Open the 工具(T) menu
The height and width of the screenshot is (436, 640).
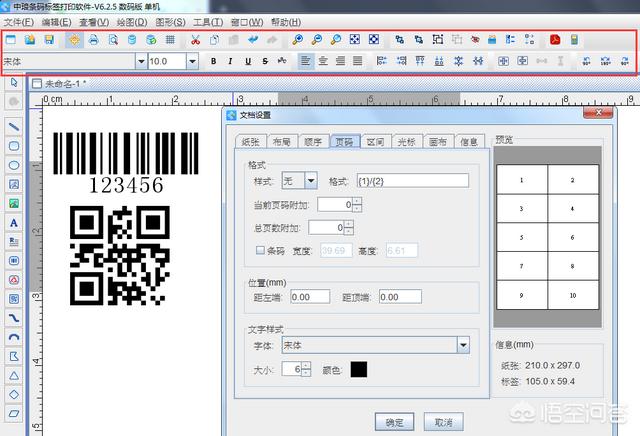coord(208,22)
